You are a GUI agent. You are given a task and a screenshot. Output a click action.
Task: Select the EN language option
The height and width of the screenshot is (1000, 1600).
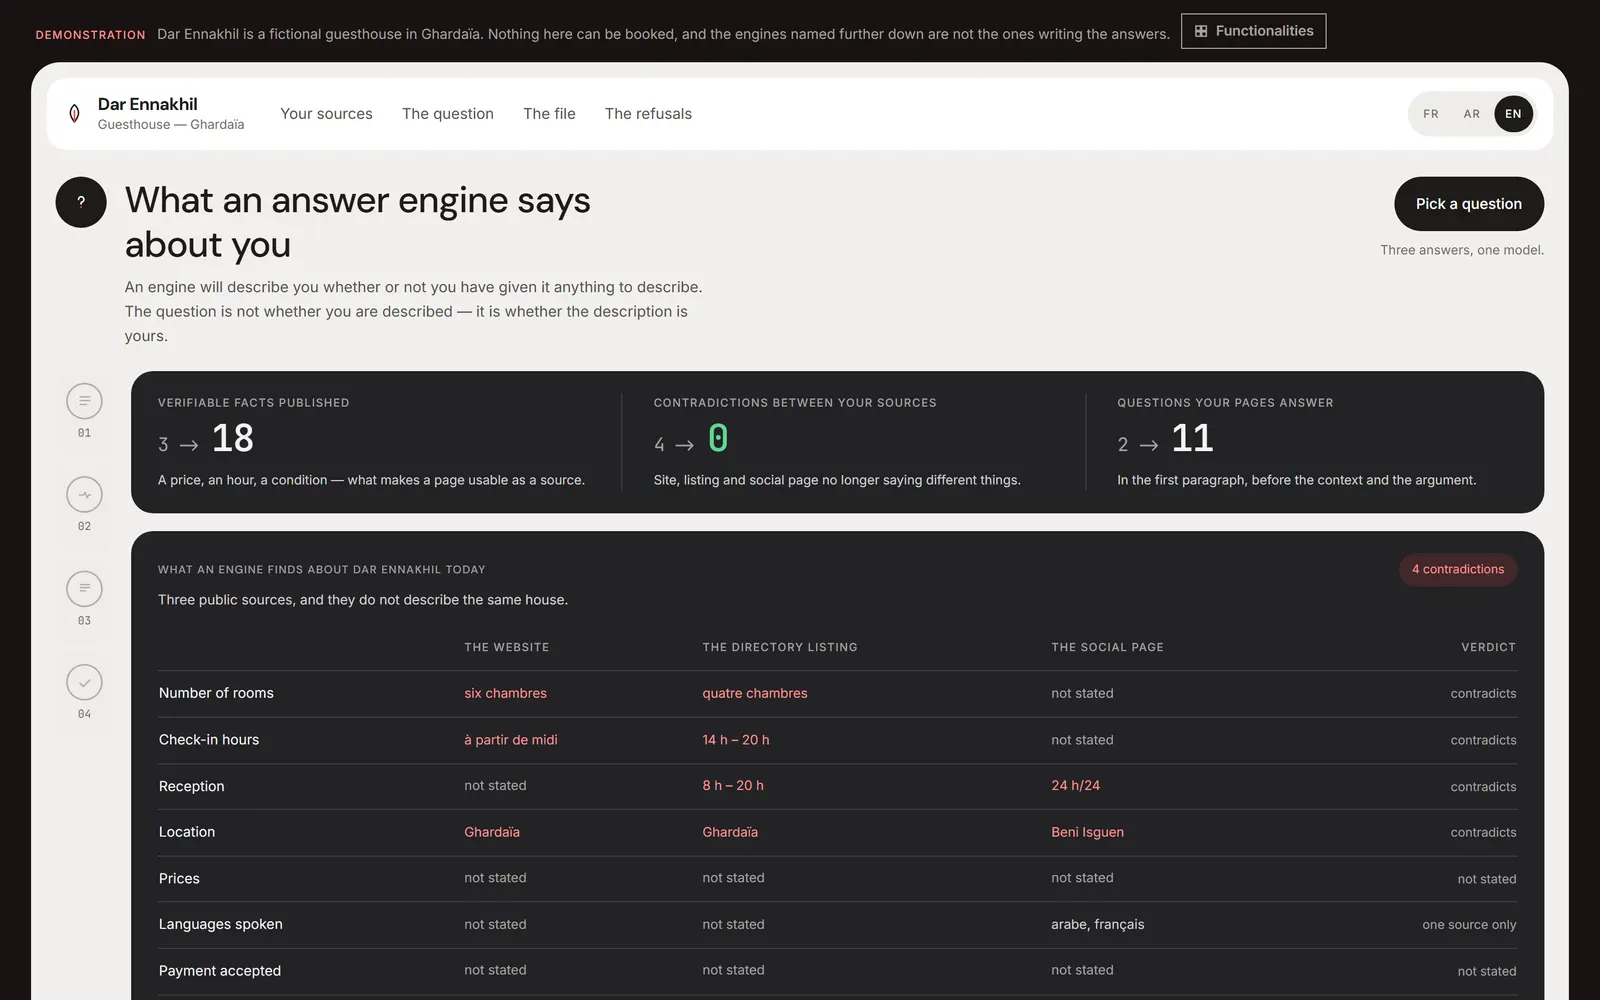1513,114
